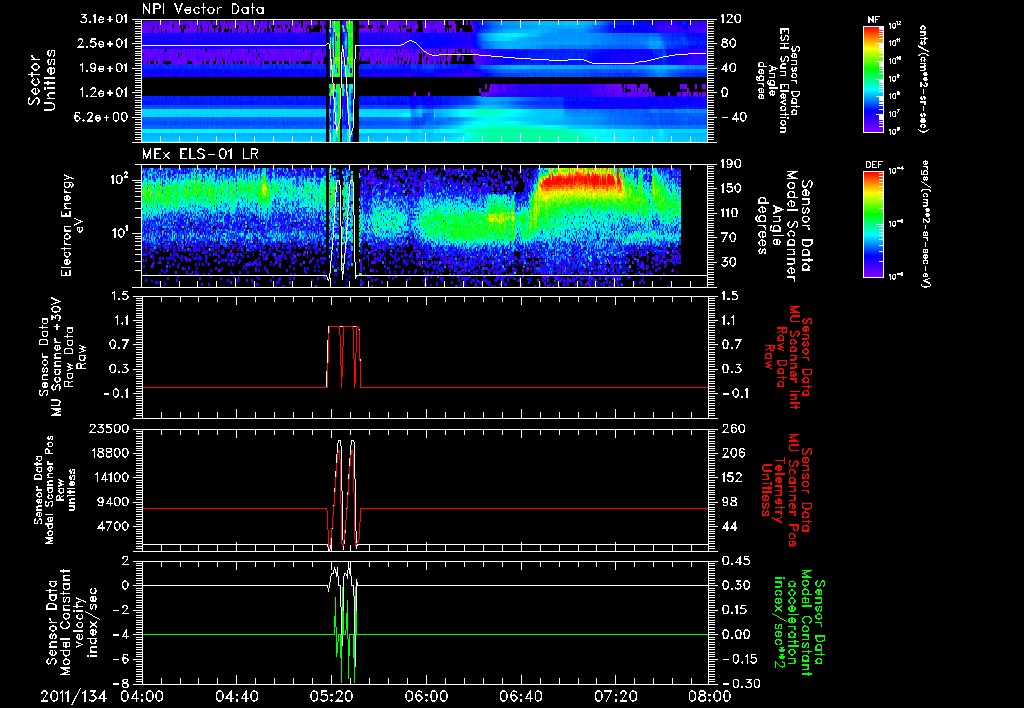Image resolution: width=1024 pixels, height=708 pixels.
Task: Click the NF color bar legend
Action: pos(873,78)
